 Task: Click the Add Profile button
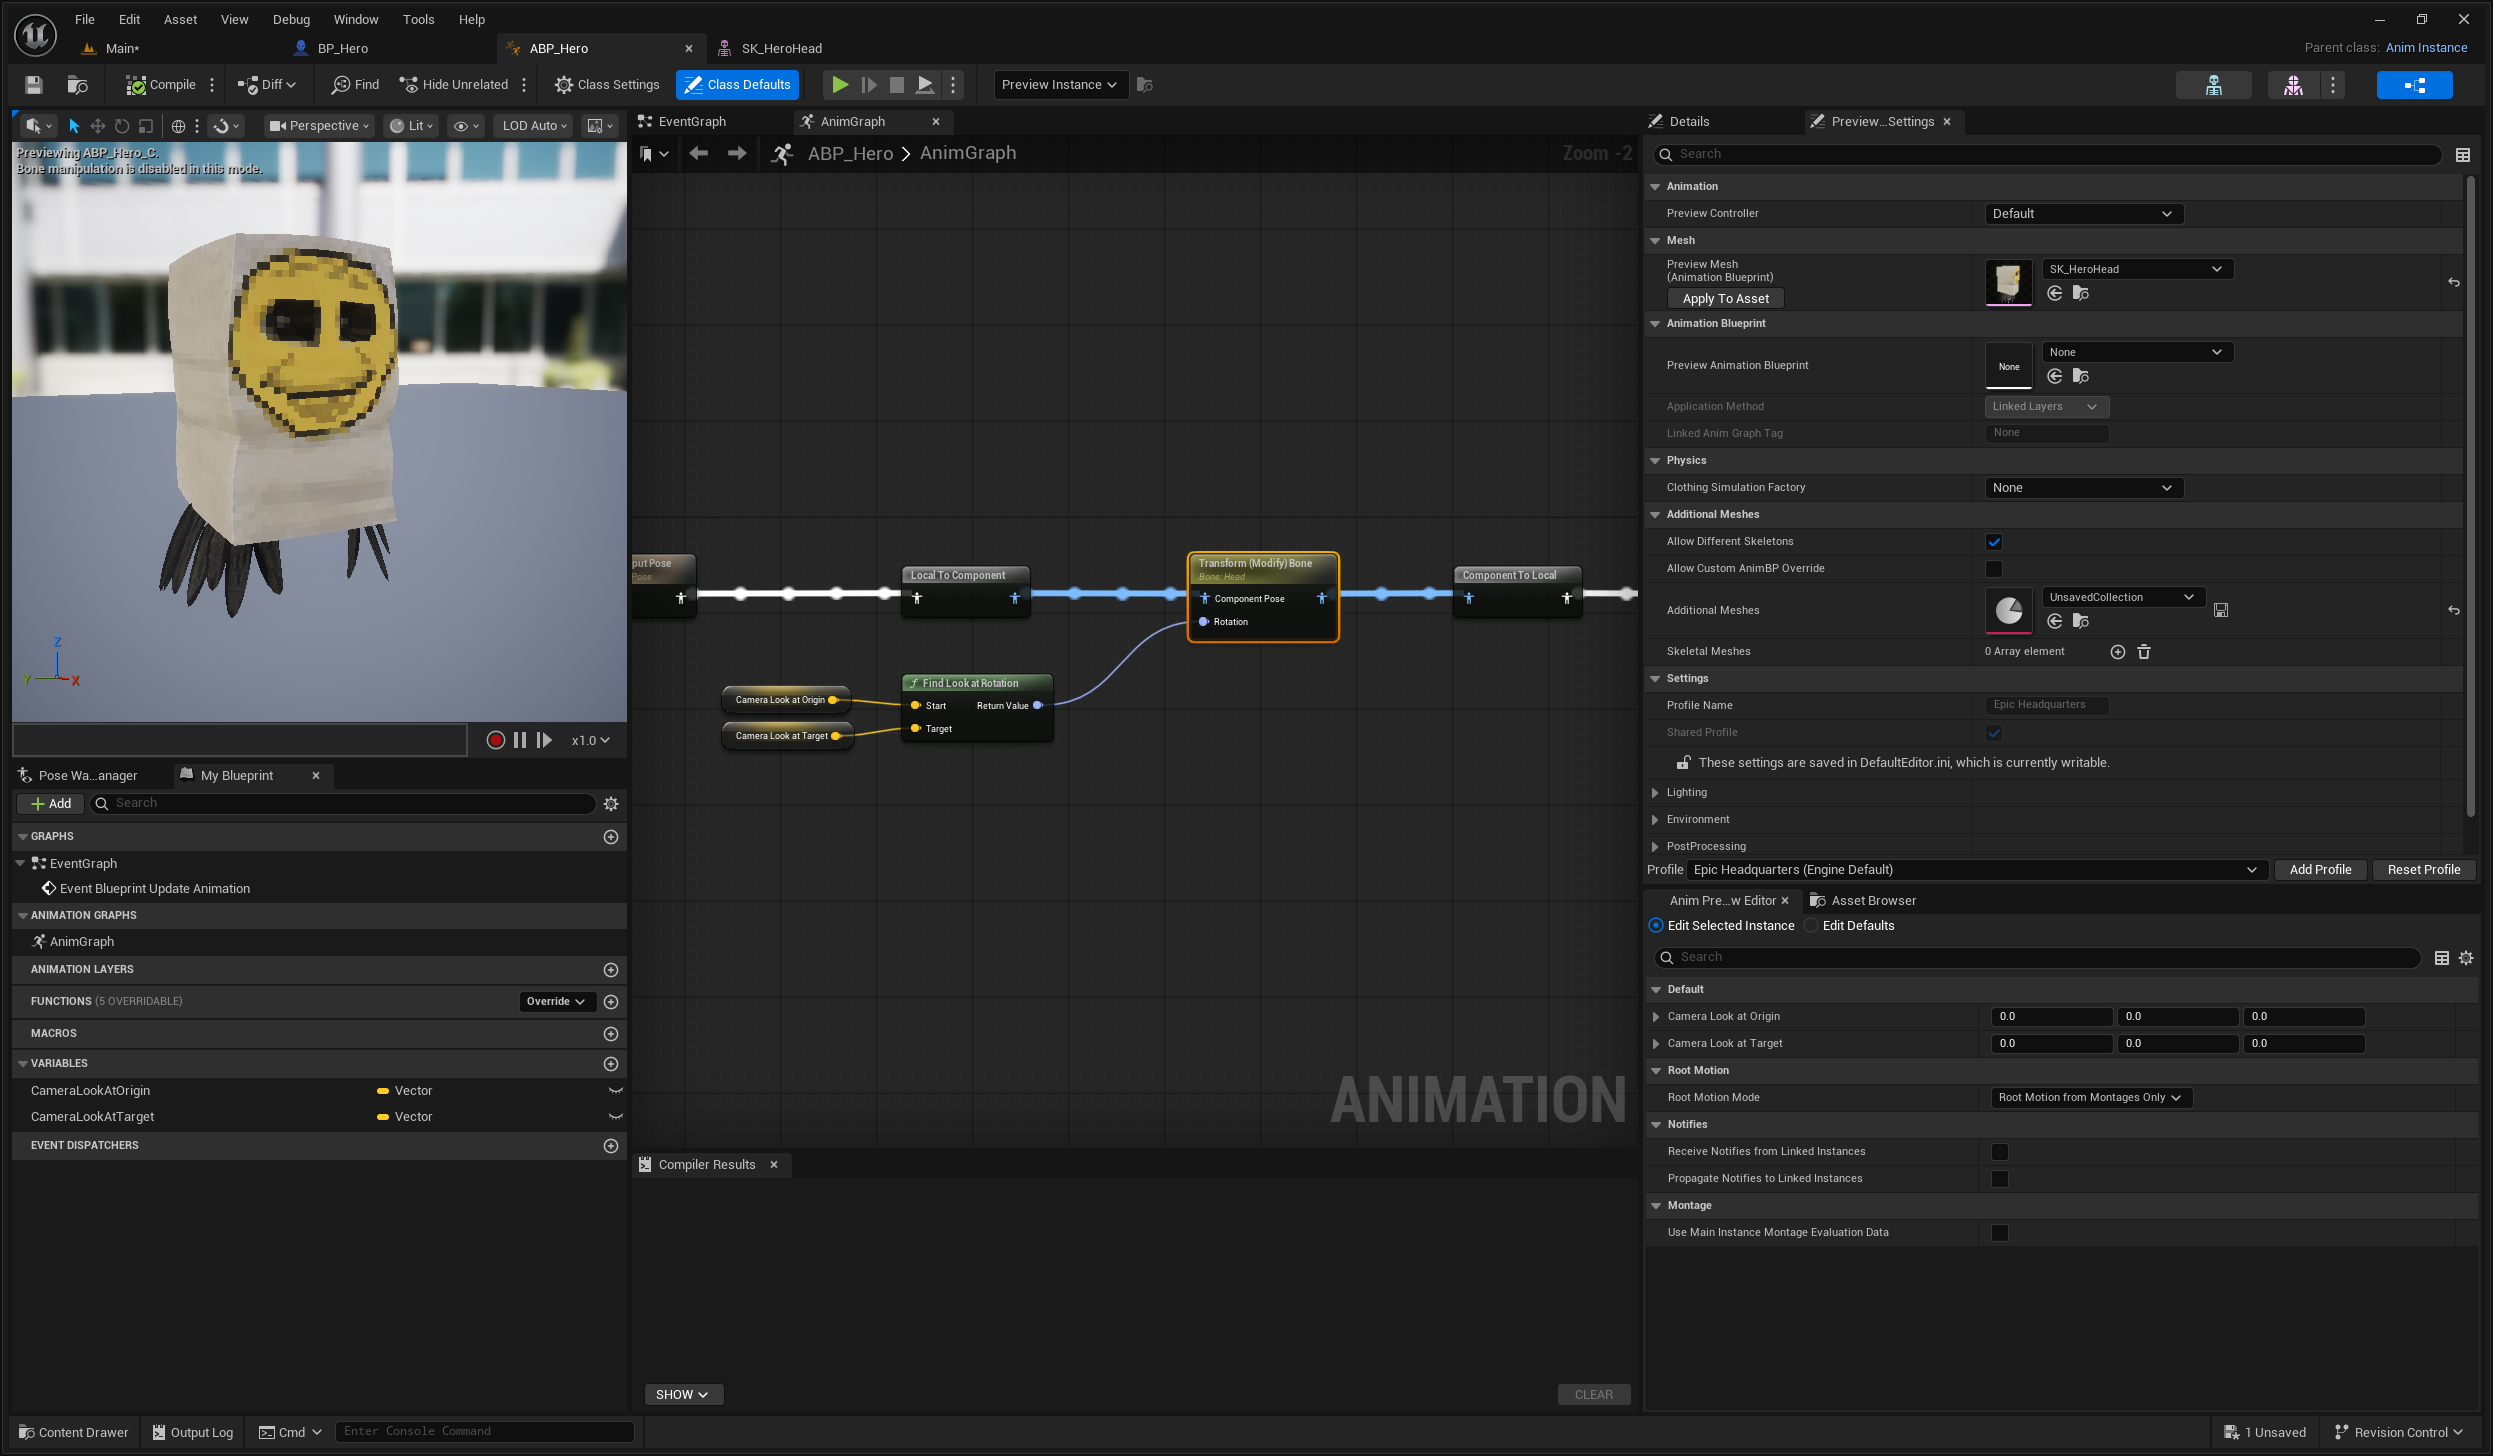click(x=2319, y=870)
